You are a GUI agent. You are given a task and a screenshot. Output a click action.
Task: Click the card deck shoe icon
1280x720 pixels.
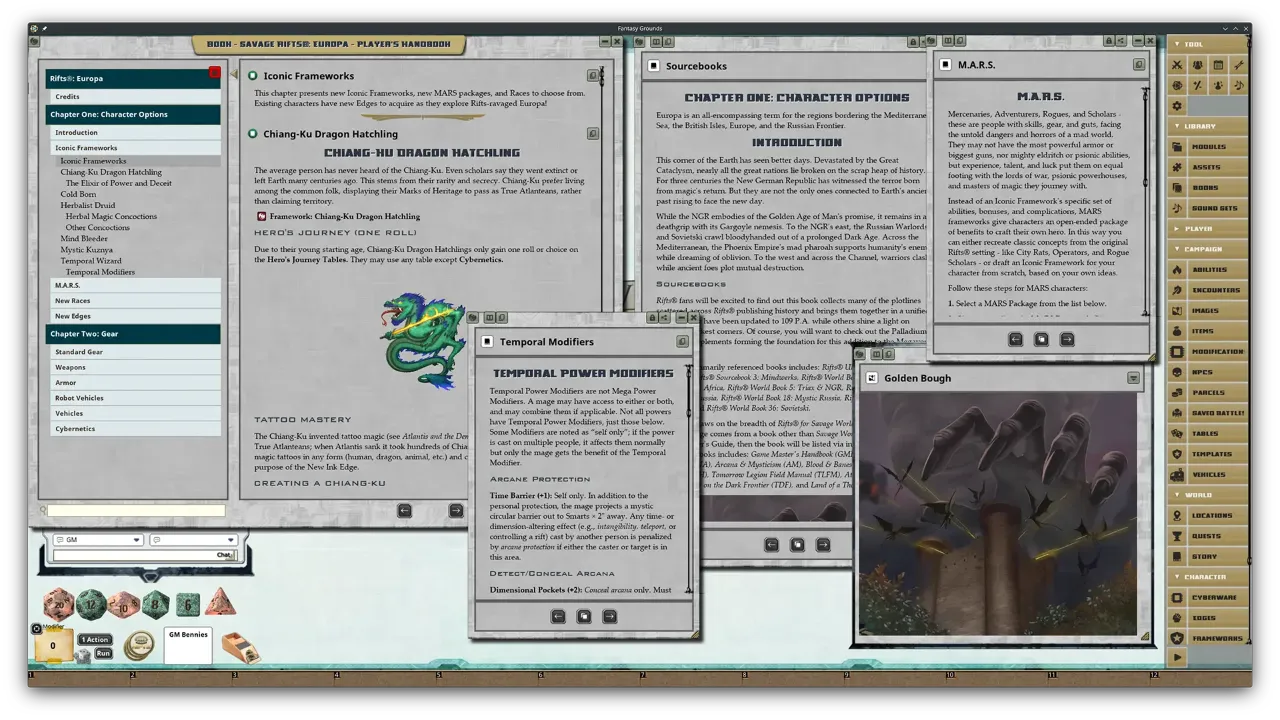(239, 648)
